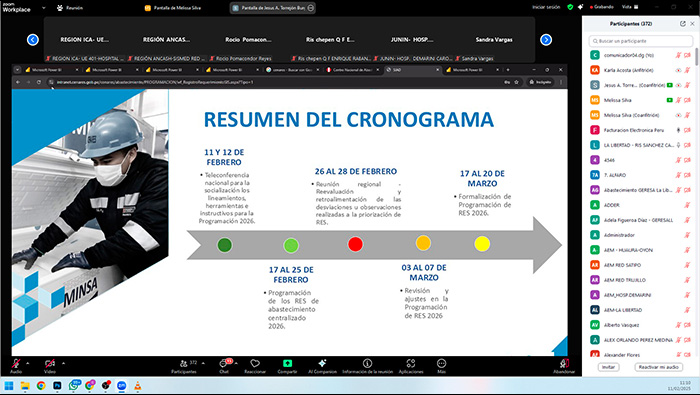This screenshot has height=395, width=700.
Task: Click Iniciar sesión link
Action: 546,7
